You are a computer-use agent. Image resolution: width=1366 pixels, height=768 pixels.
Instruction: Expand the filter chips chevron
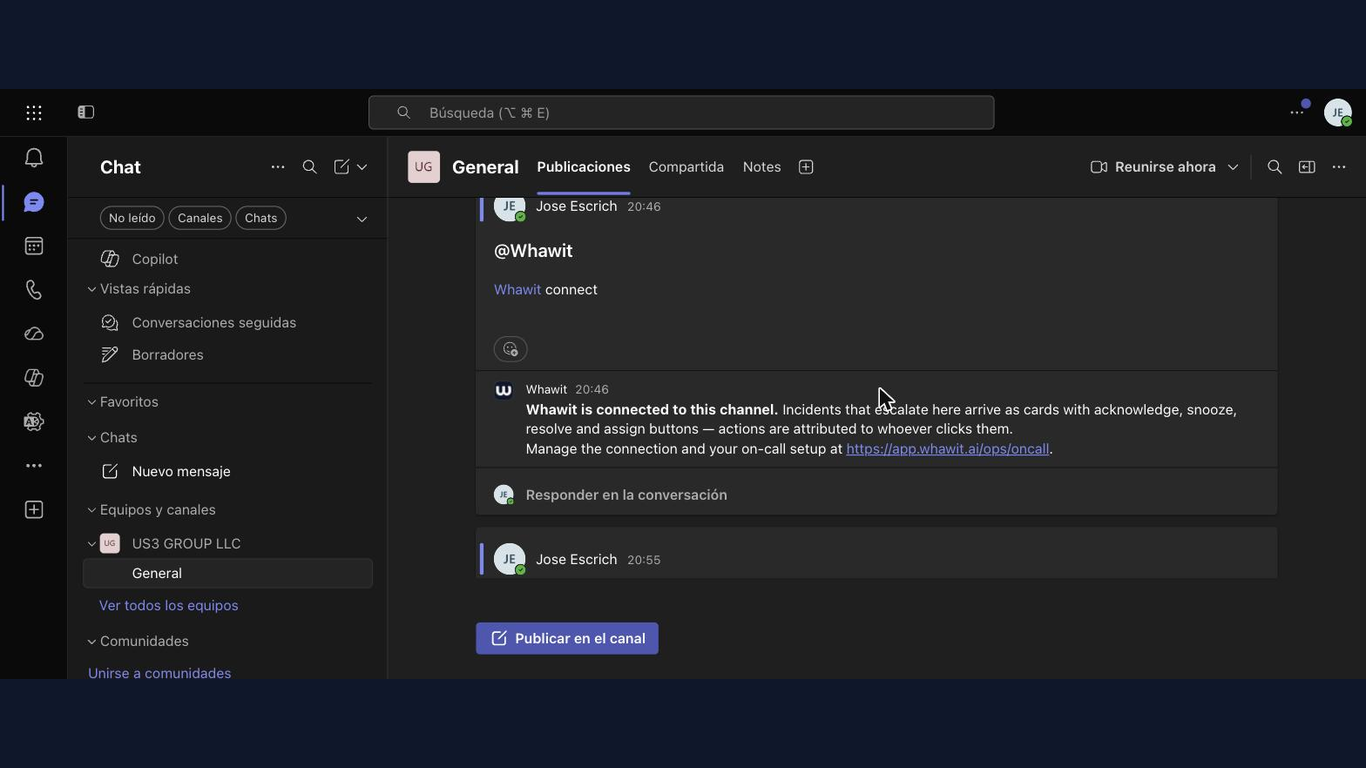[362, 219]
